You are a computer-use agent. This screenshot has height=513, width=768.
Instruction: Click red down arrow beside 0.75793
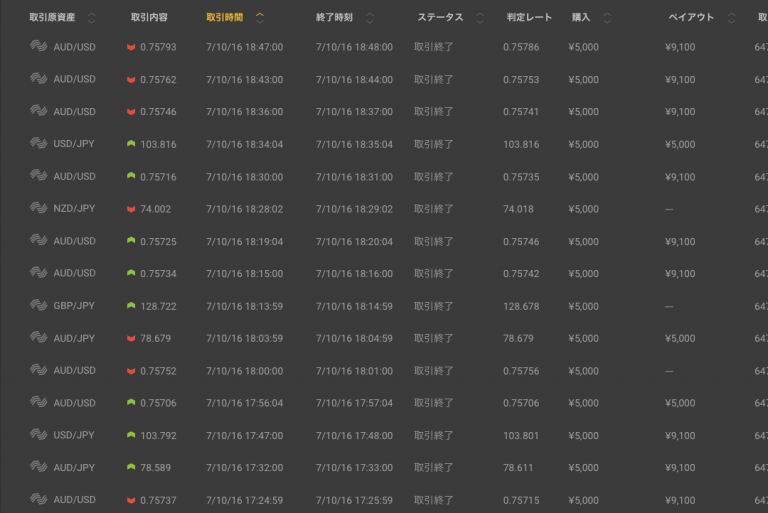point(131,47)
